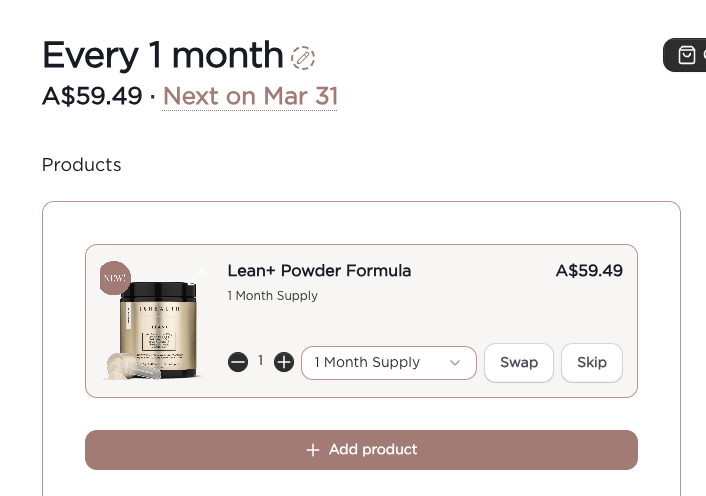This screenshot has width=706, height=496.
Task: Open the shopping bag cart icon
Action: tap(687, 55)
